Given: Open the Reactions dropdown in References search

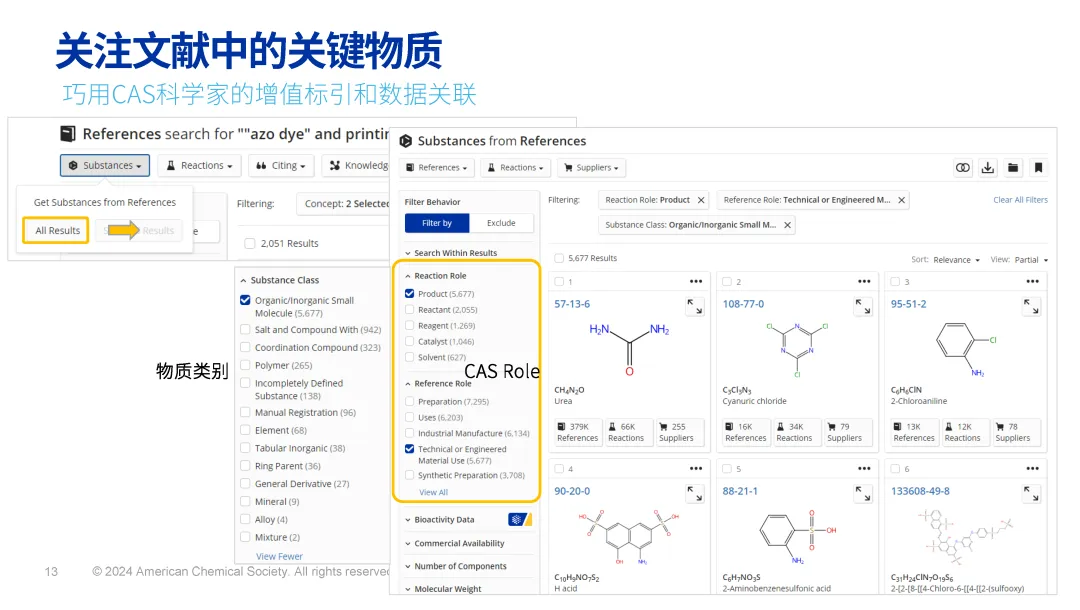Looking at the screenshot, I should [x=200, y=165].
